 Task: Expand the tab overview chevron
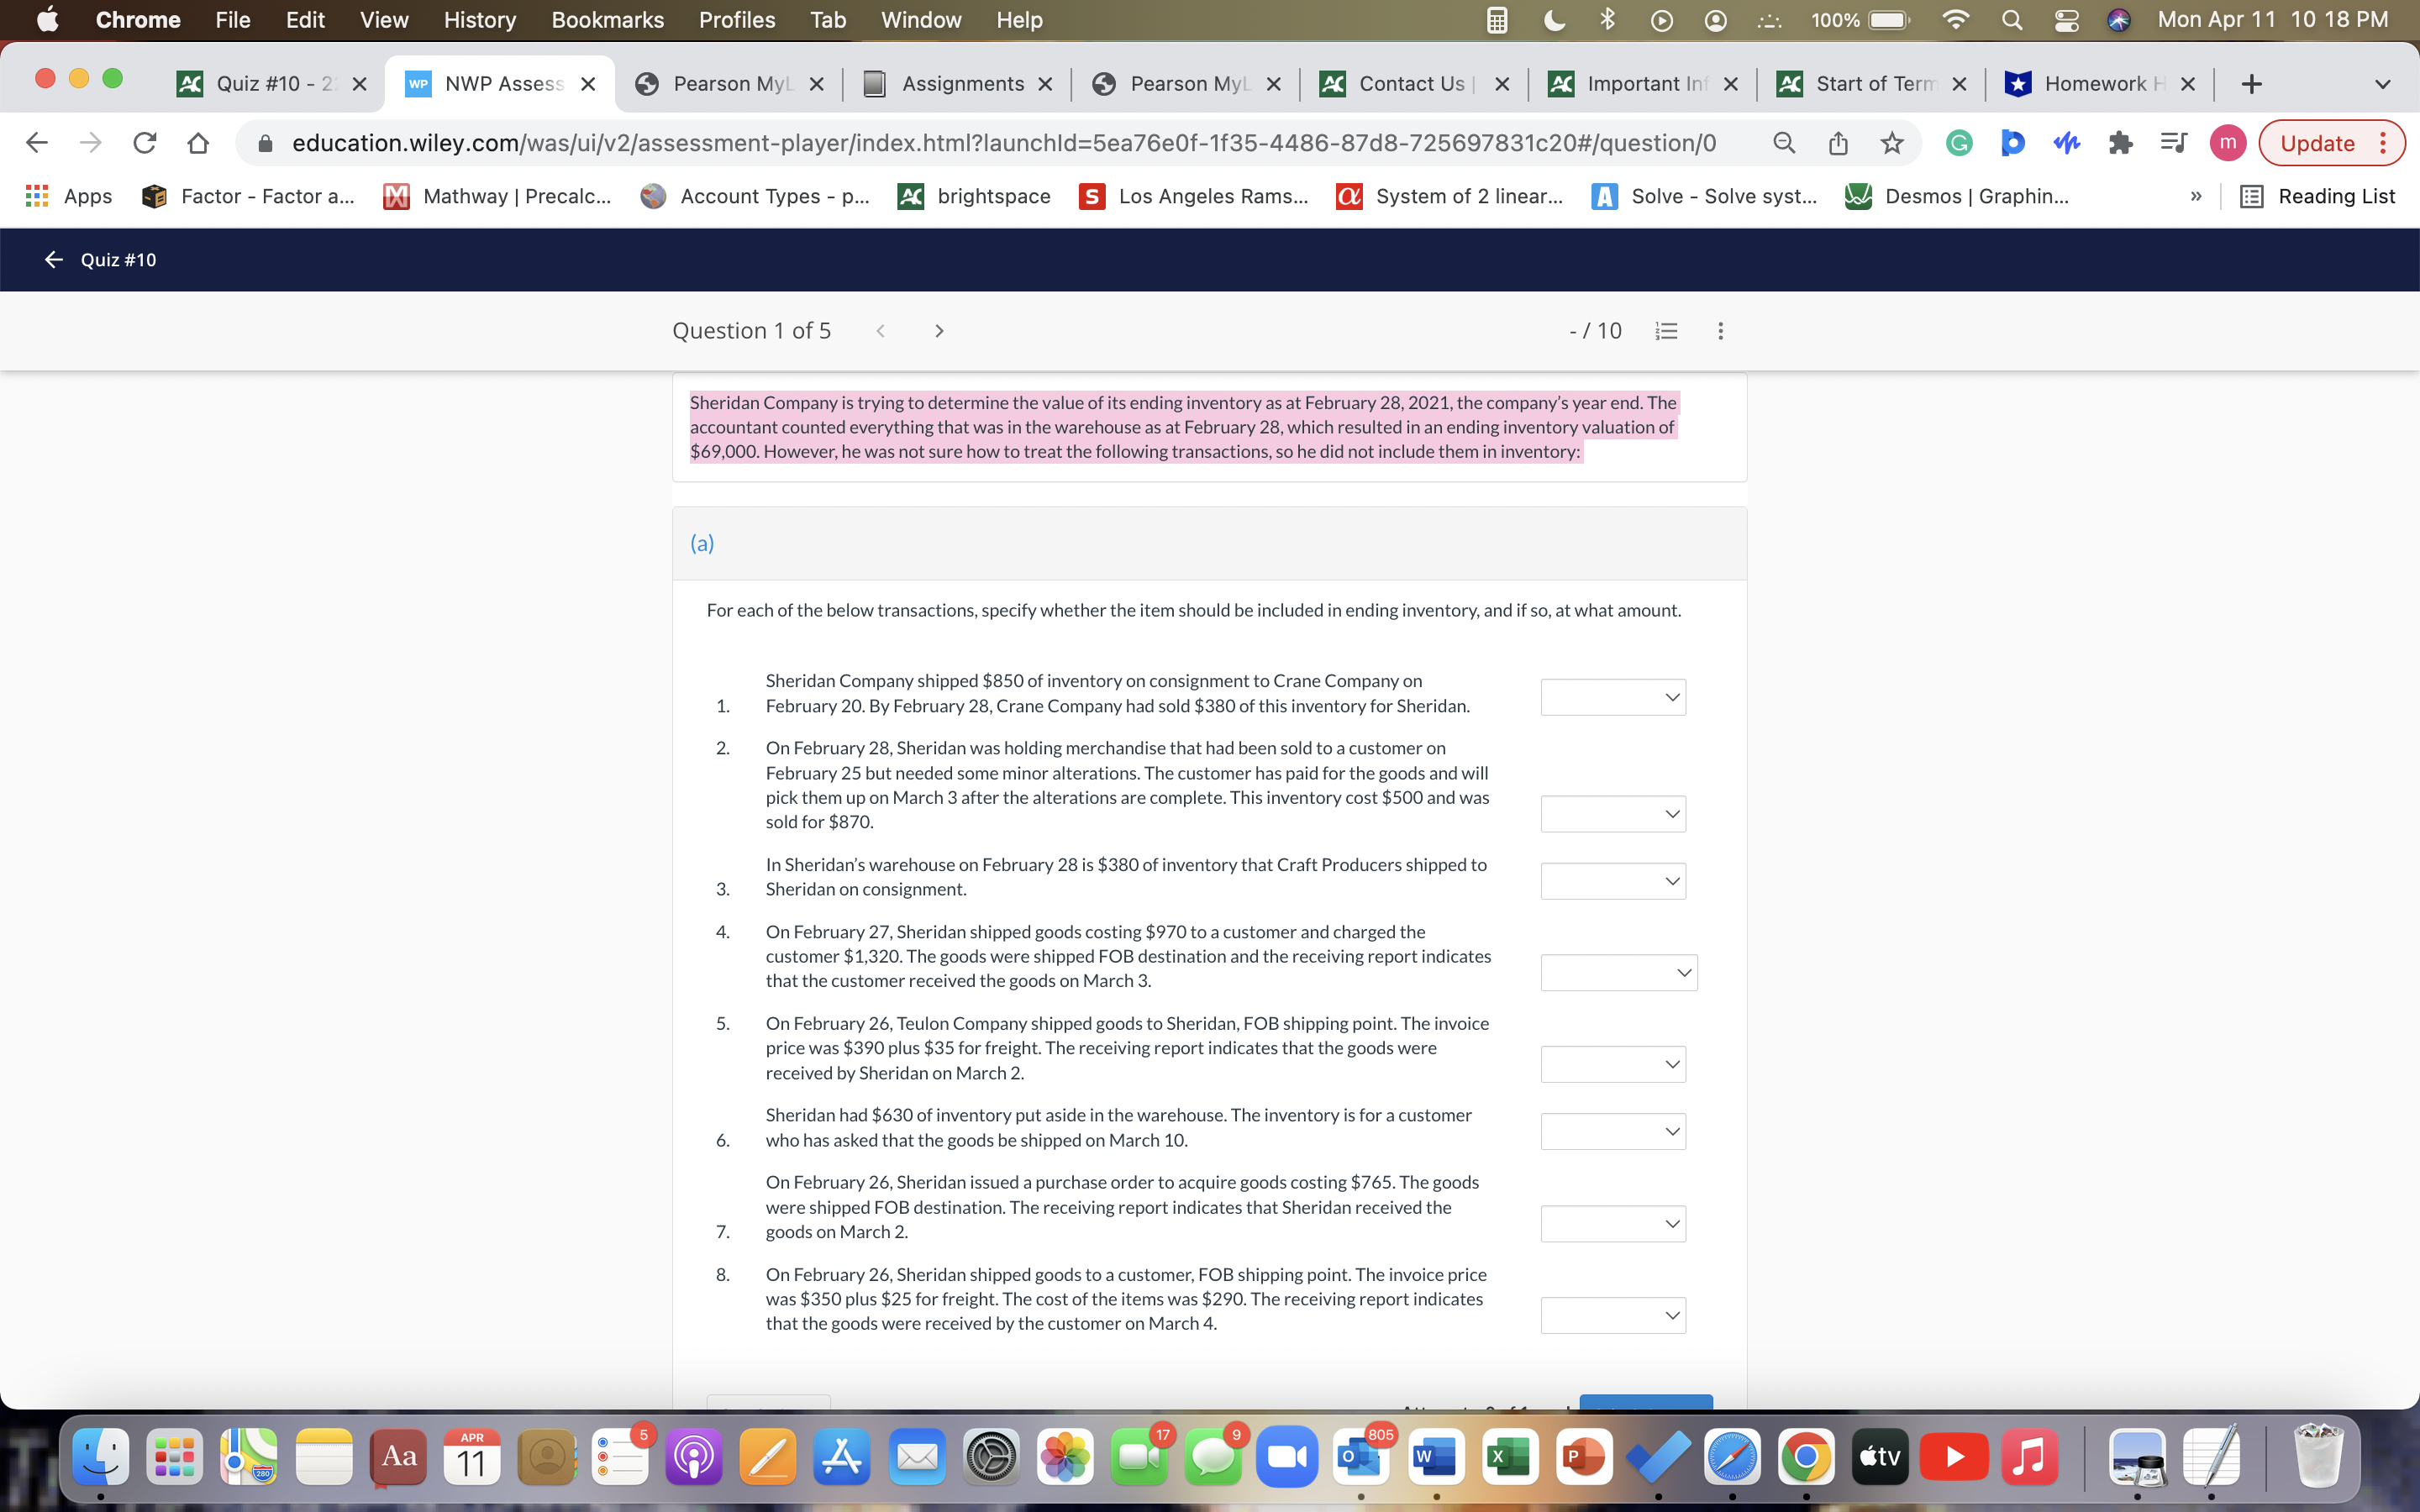tap(2383, 84)
